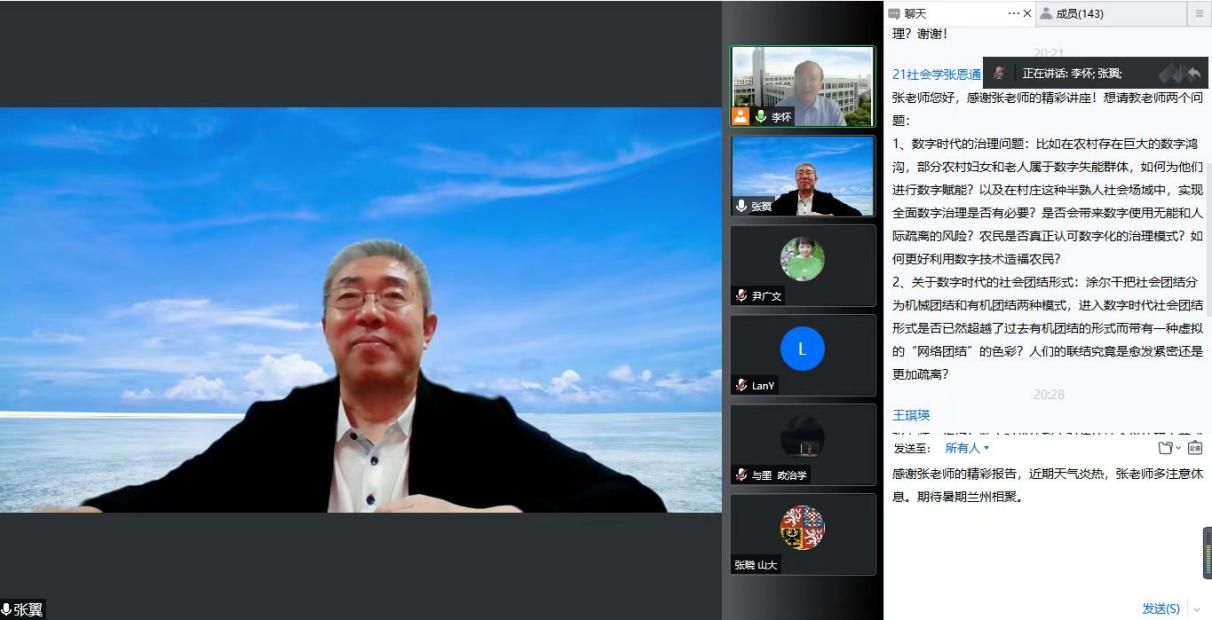Click the muted mic on LanY's tile
This screenshot has height=620, width=1212.
(x=741, y=385)
